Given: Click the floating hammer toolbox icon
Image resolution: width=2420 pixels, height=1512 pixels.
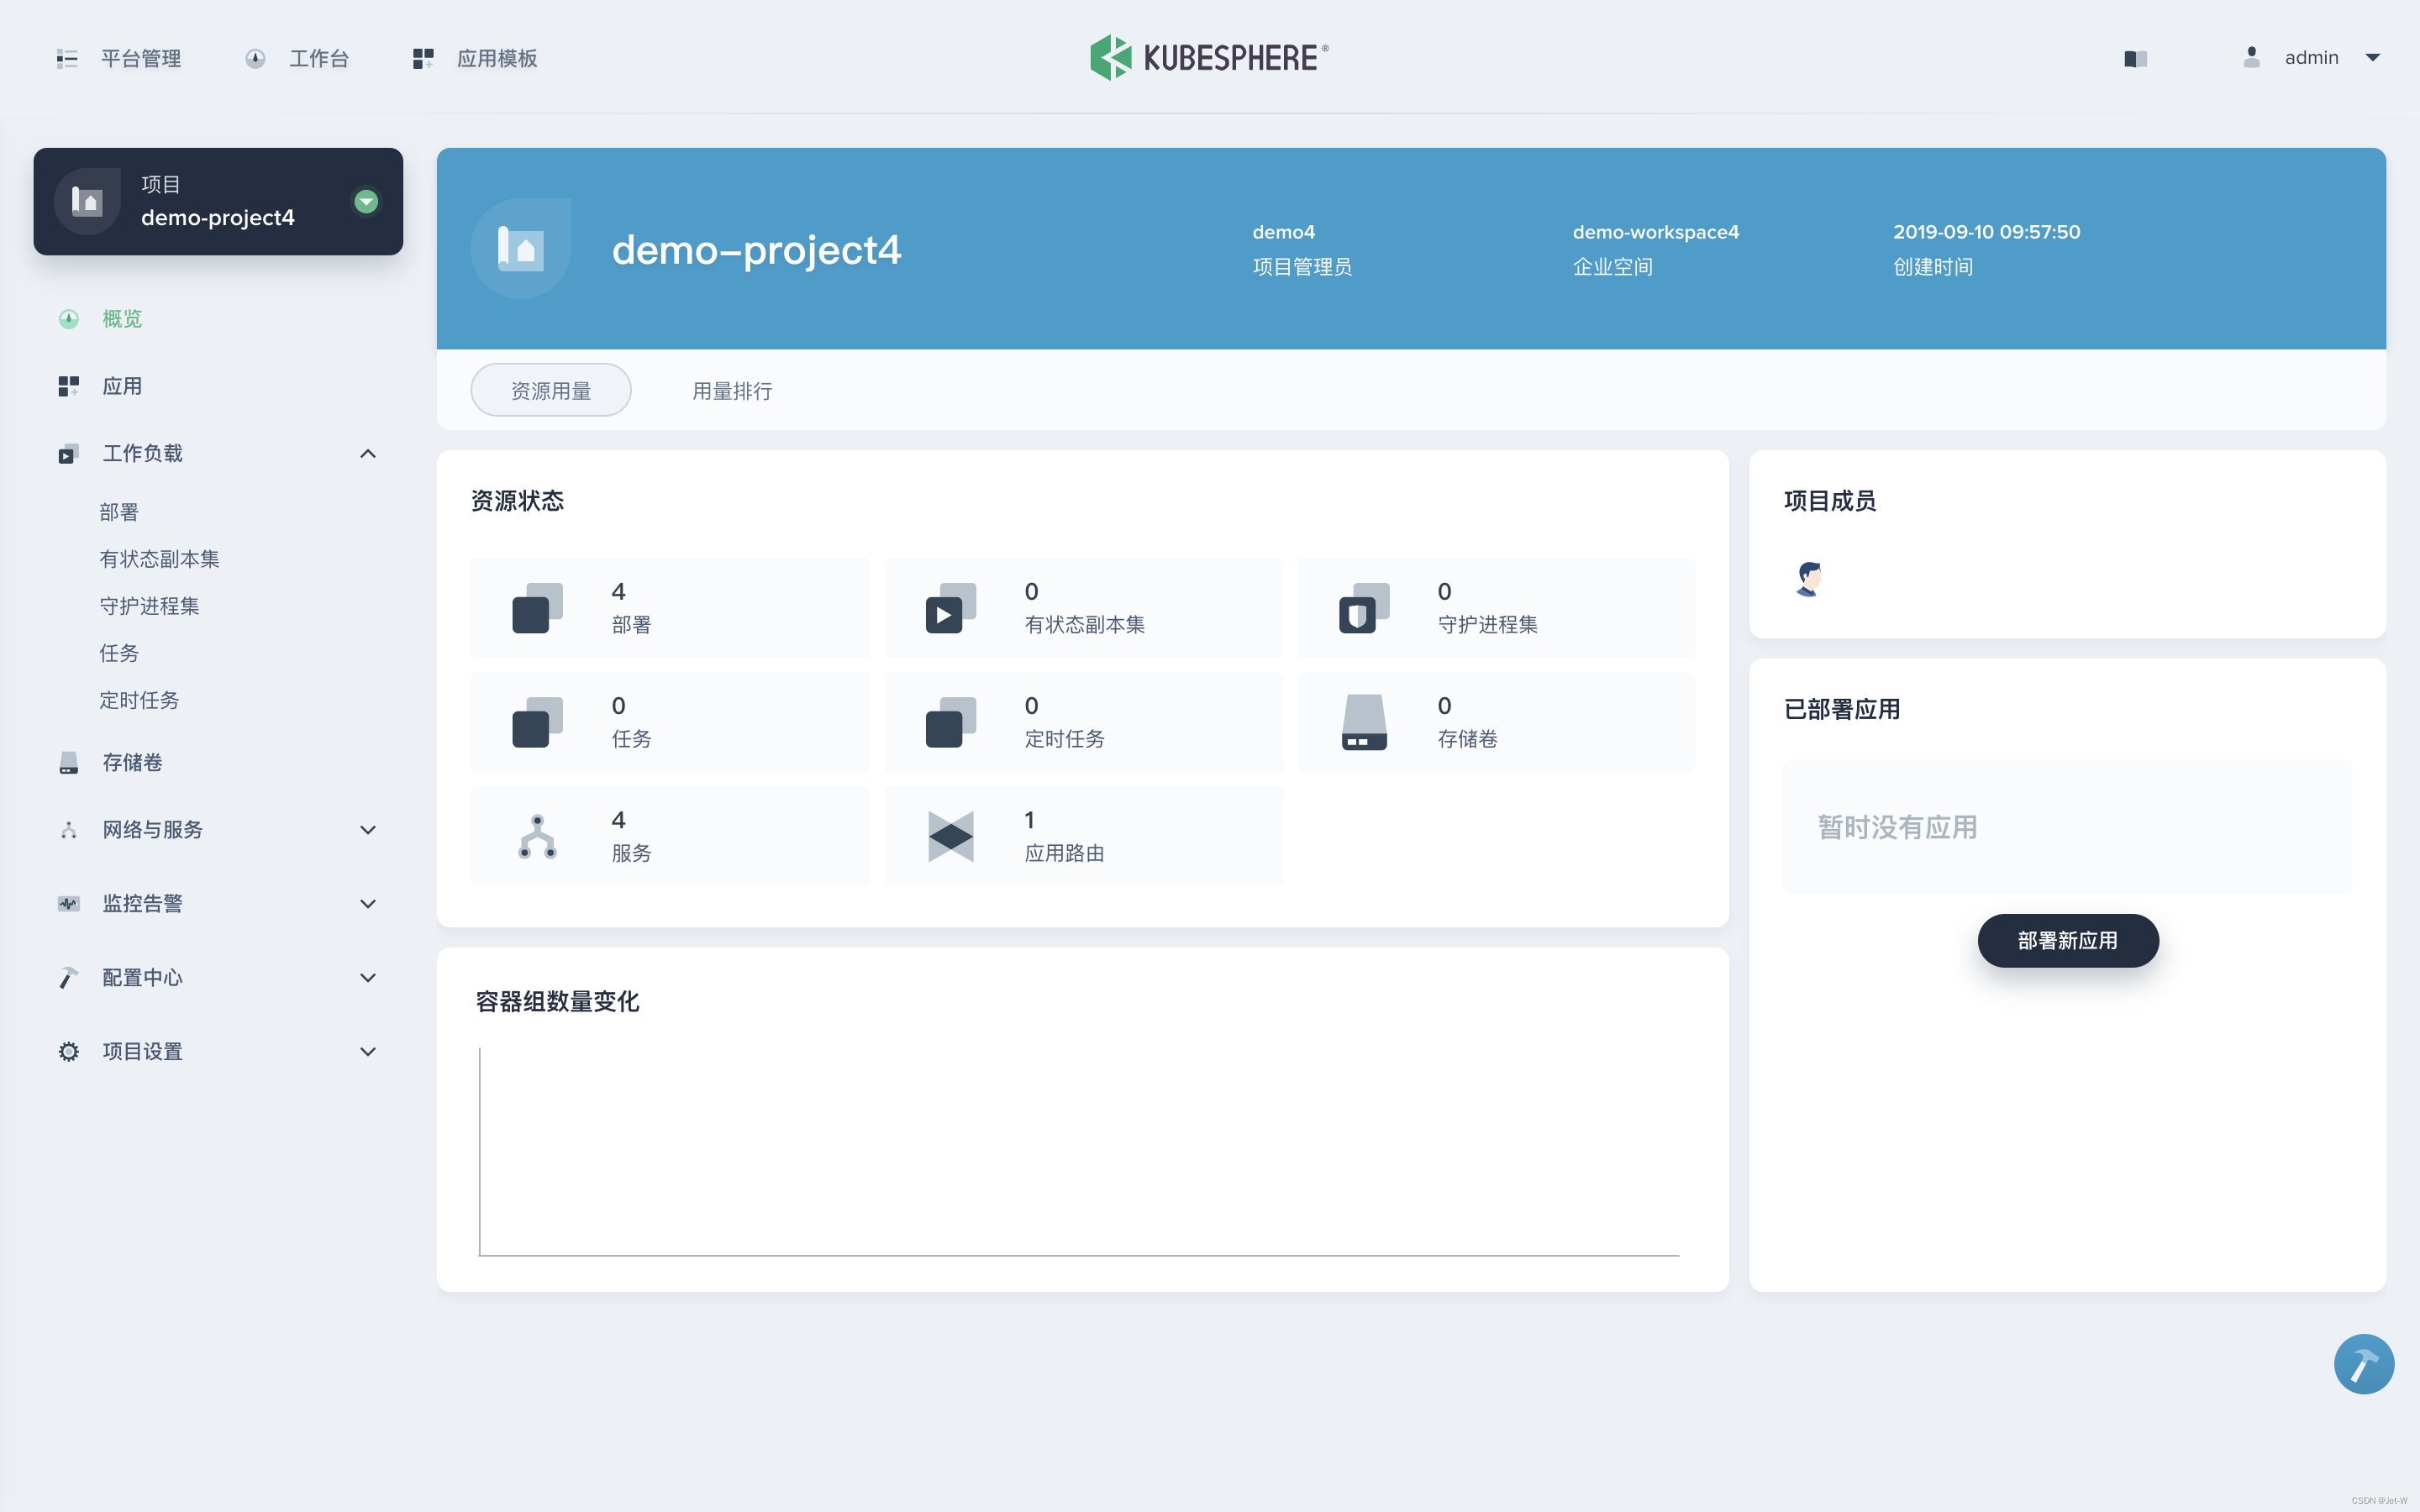Looking at the screenshot, I should point(2363,1364).
